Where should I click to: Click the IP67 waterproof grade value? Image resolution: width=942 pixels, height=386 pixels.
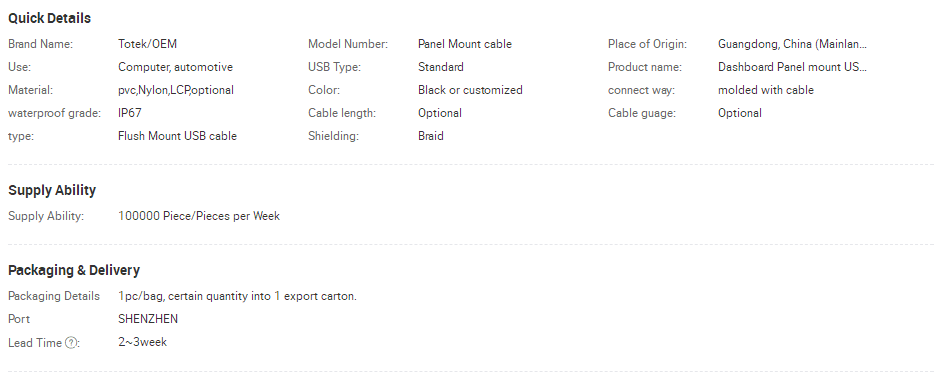tap(130, 113)
